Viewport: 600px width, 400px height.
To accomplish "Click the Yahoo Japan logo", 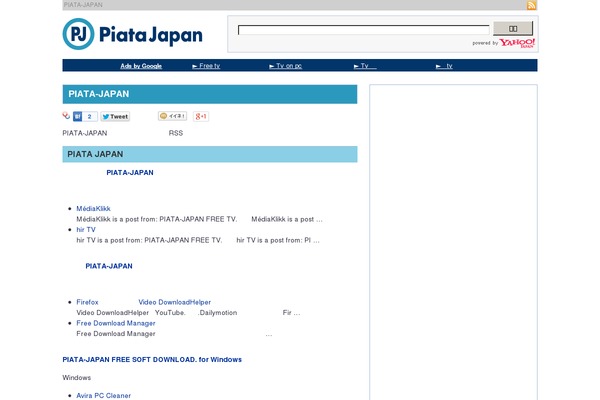I will tap(517, 43).
